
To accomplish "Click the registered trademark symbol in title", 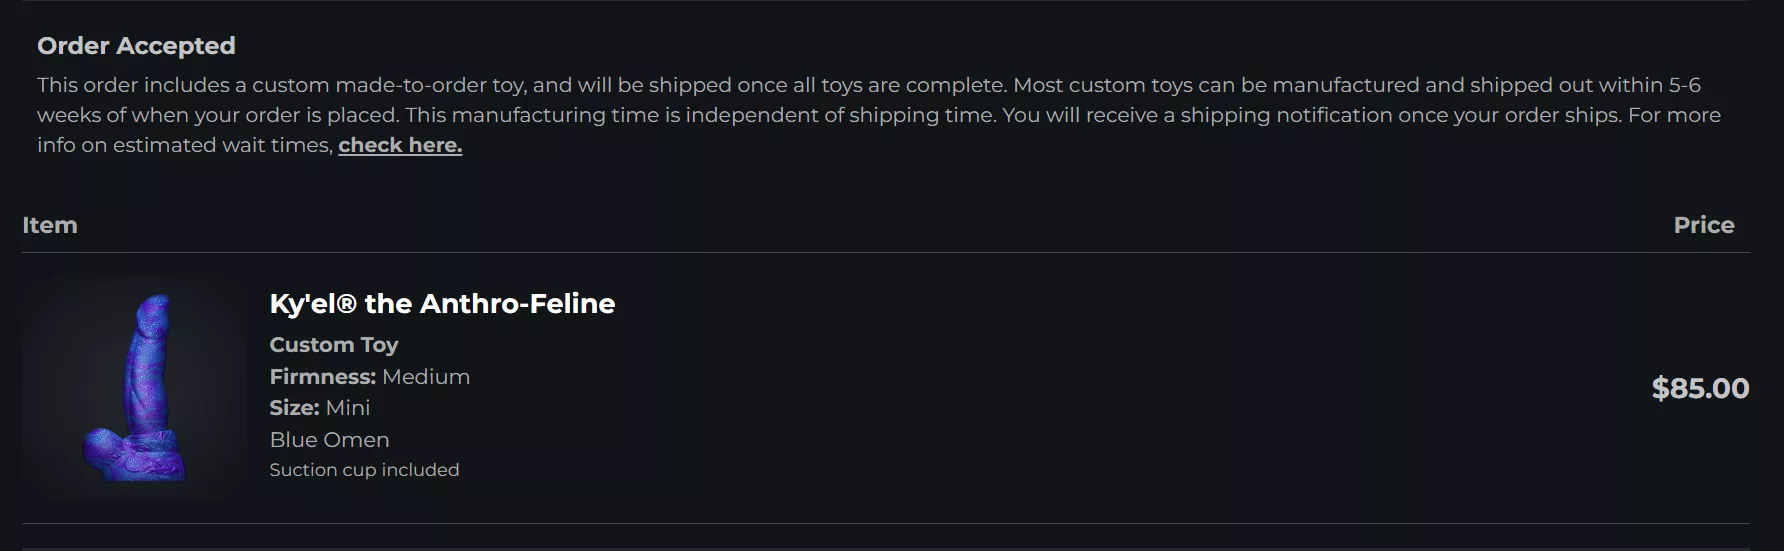I will pyautogui.click(x=347, y=304).
